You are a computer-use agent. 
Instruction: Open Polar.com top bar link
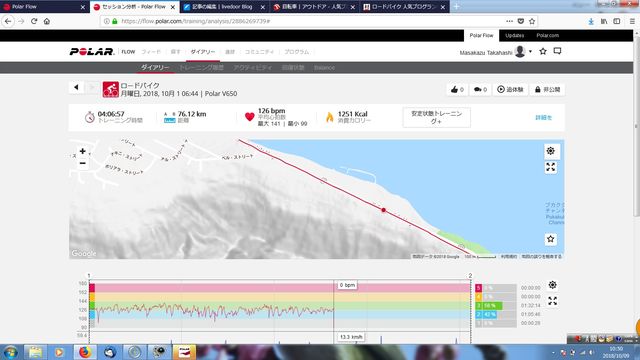pos(547,36)
